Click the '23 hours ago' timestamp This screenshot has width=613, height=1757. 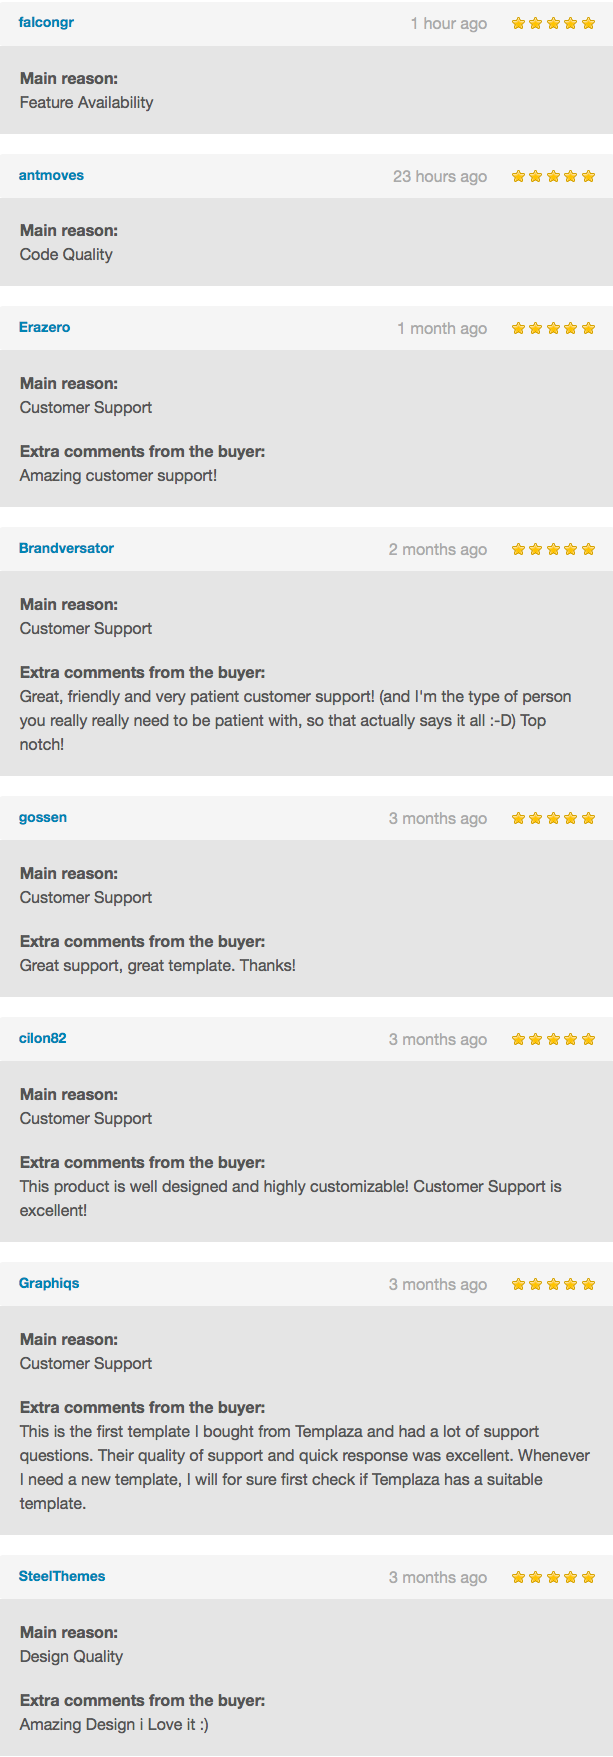pyautogui.click(x=440, y=176)
